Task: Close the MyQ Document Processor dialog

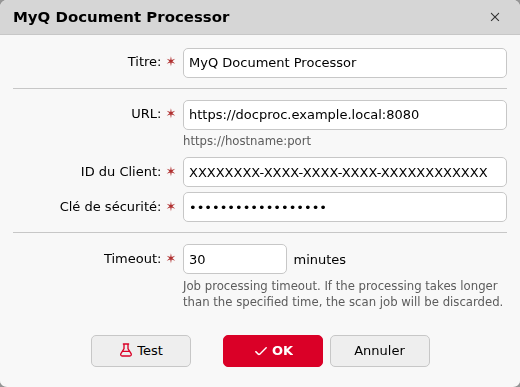Action: 495,17
